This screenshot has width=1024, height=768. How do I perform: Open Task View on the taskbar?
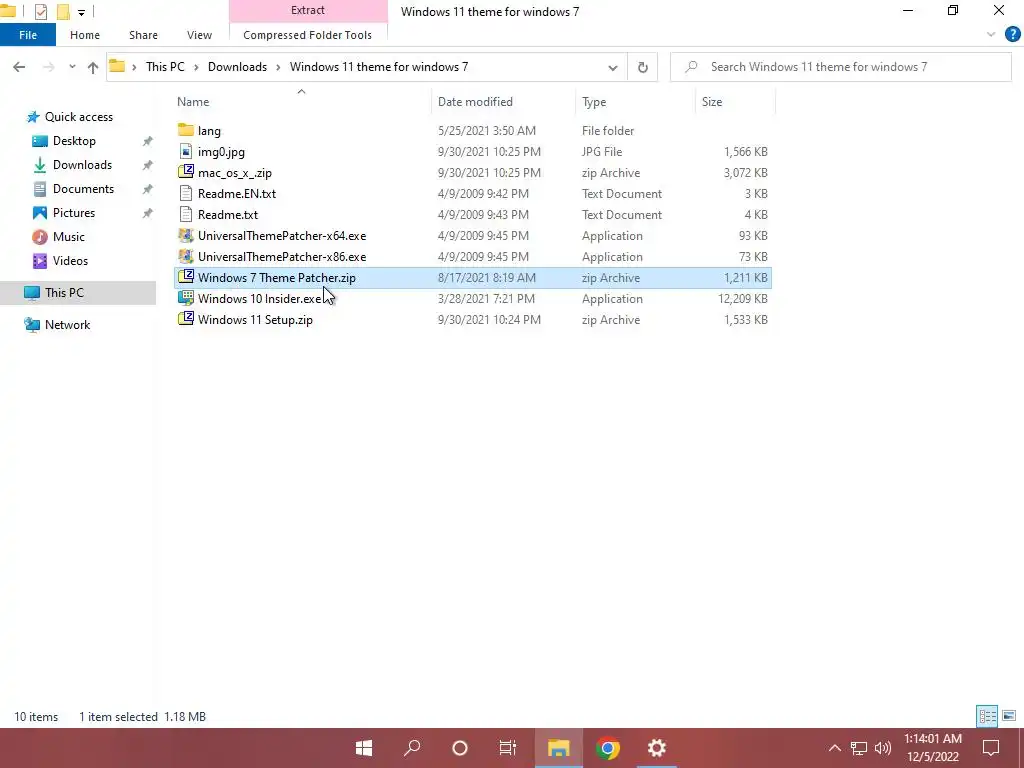507,748
